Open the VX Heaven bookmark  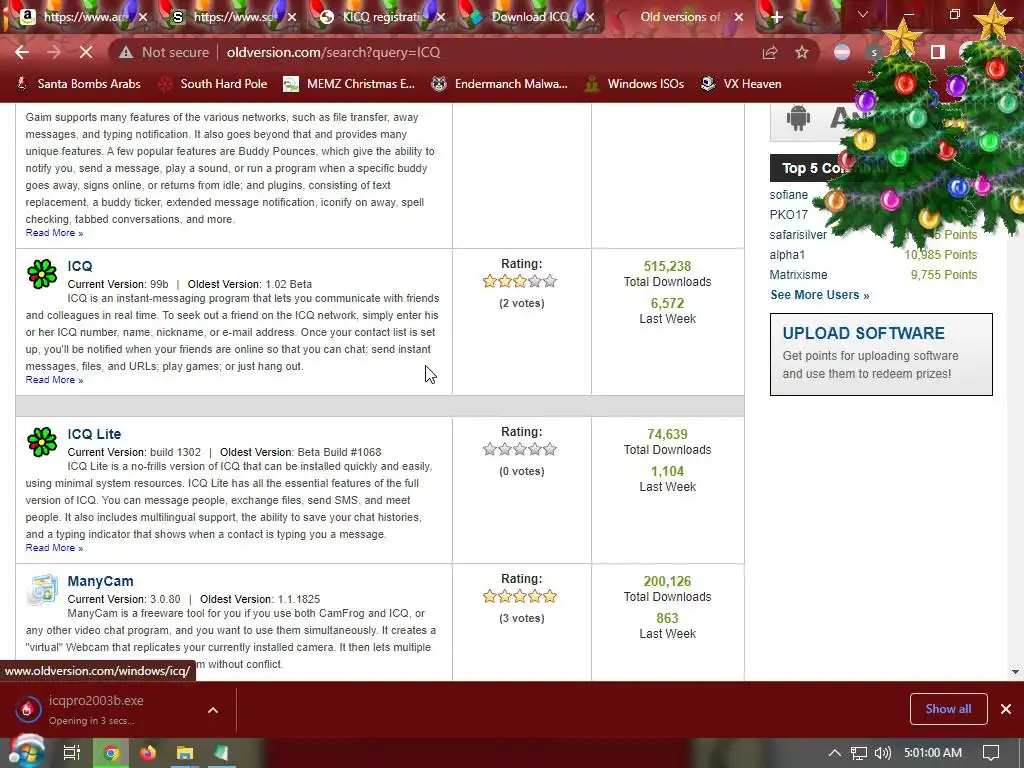coord(741,84)
